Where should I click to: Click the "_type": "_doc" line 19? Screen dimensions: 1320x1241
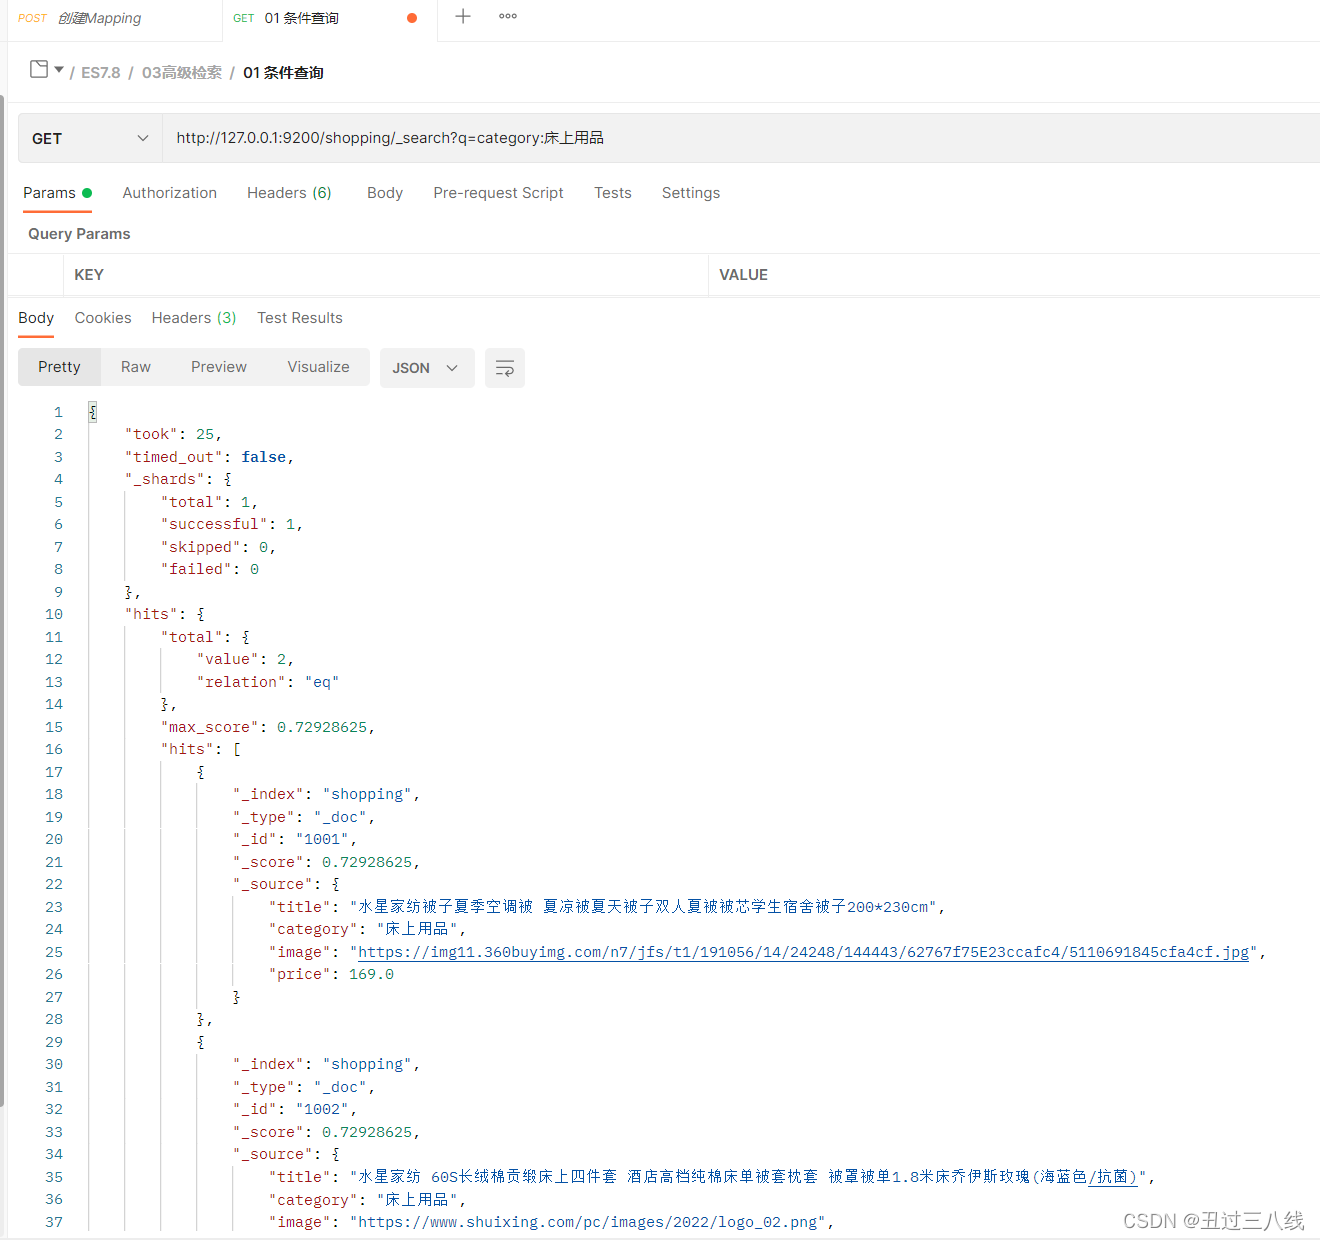(x=304, y=817)
